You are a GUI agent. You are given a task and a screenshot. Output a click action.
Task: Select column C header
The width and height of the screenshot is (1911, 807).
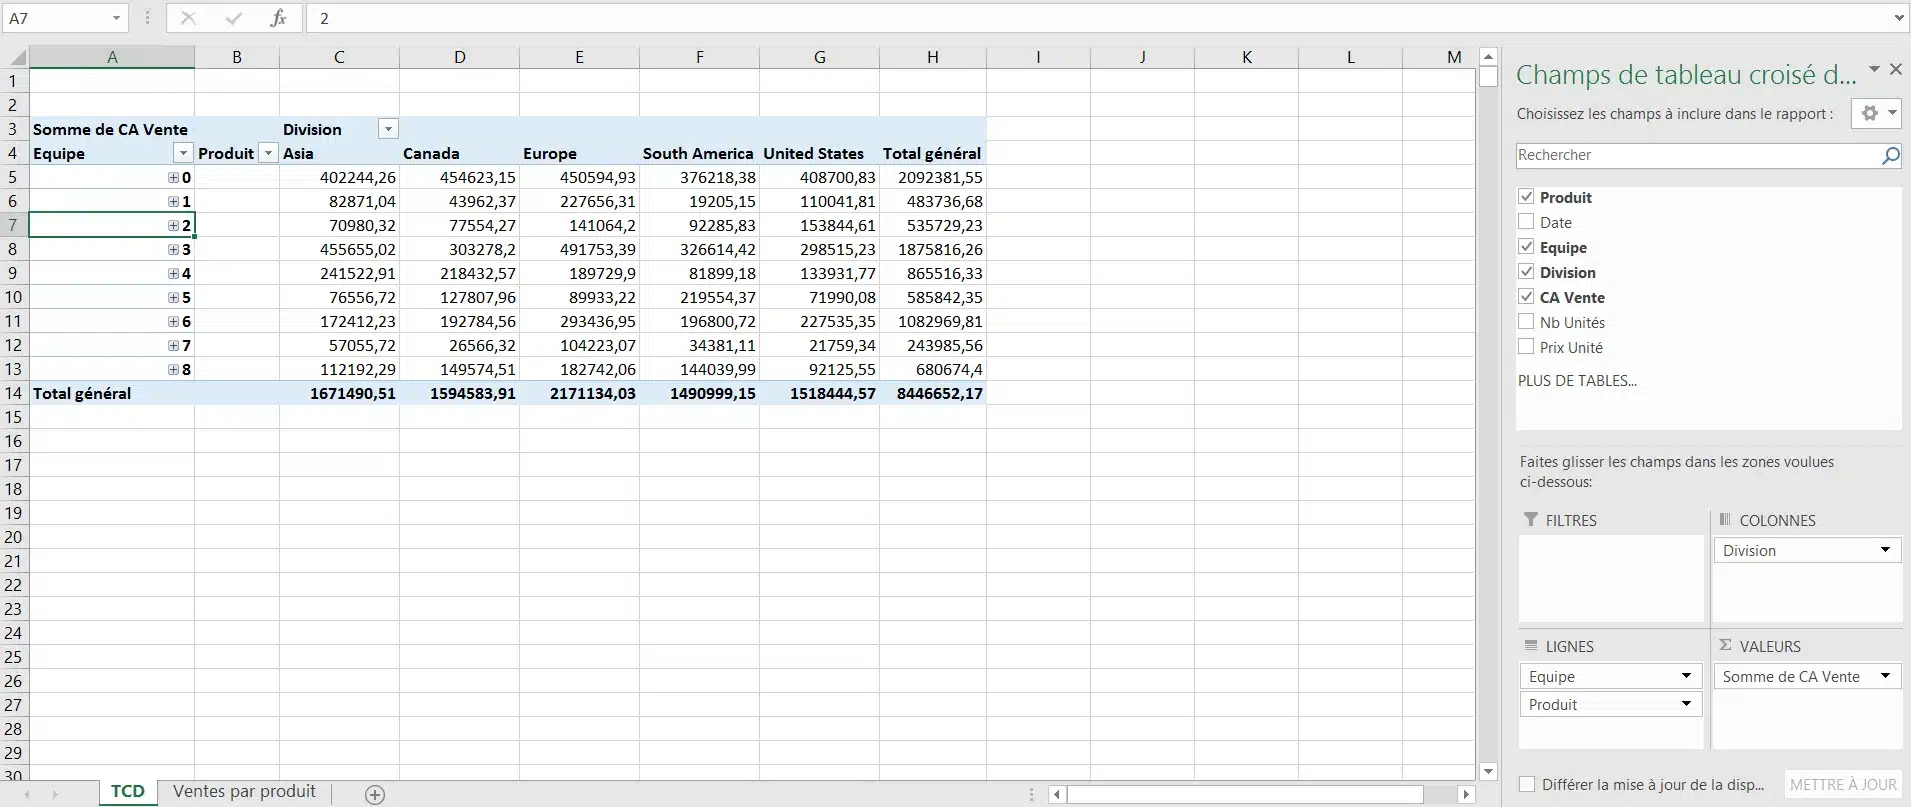pyautogui.click(x=339, y=57)
